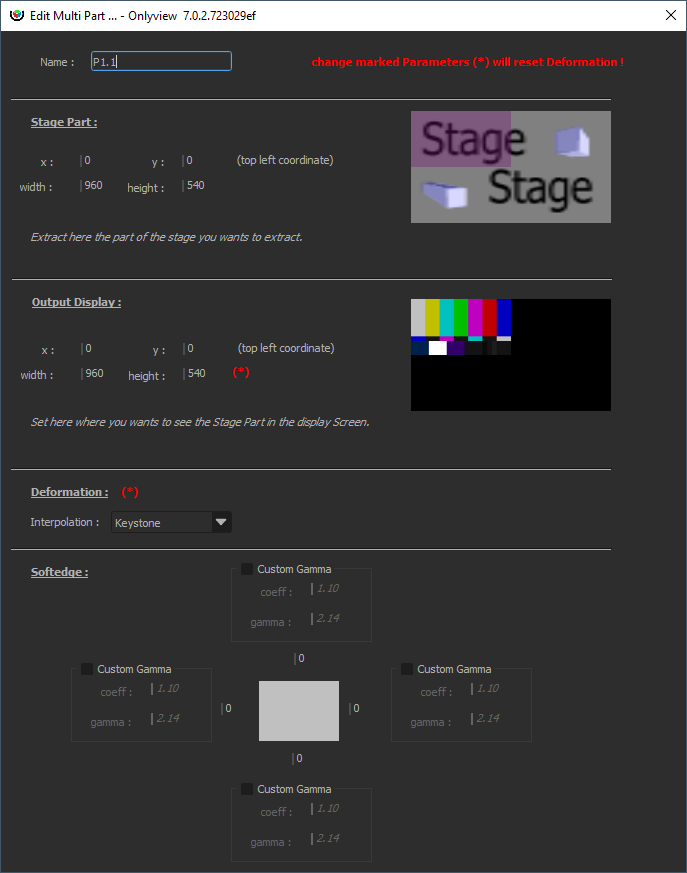Click the red asterisk next to Deformation
The height and width of the screenshot is (873, 687).
pos(130,492)
